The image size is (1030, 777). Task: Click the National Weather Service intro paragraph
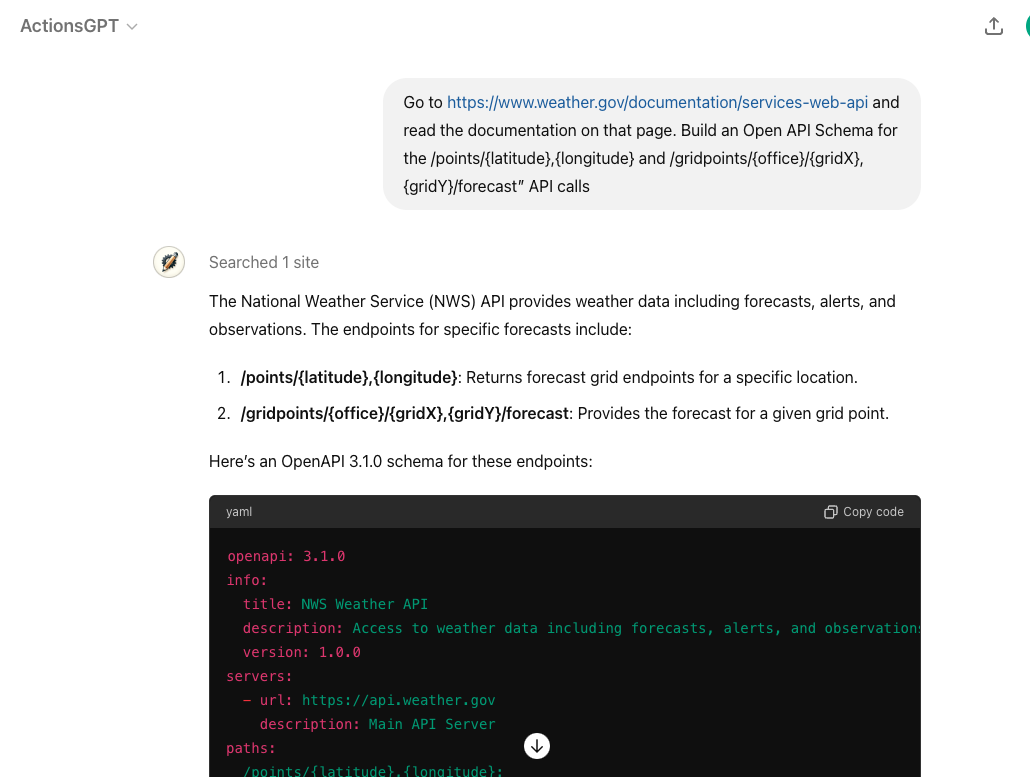coord(552,315)
